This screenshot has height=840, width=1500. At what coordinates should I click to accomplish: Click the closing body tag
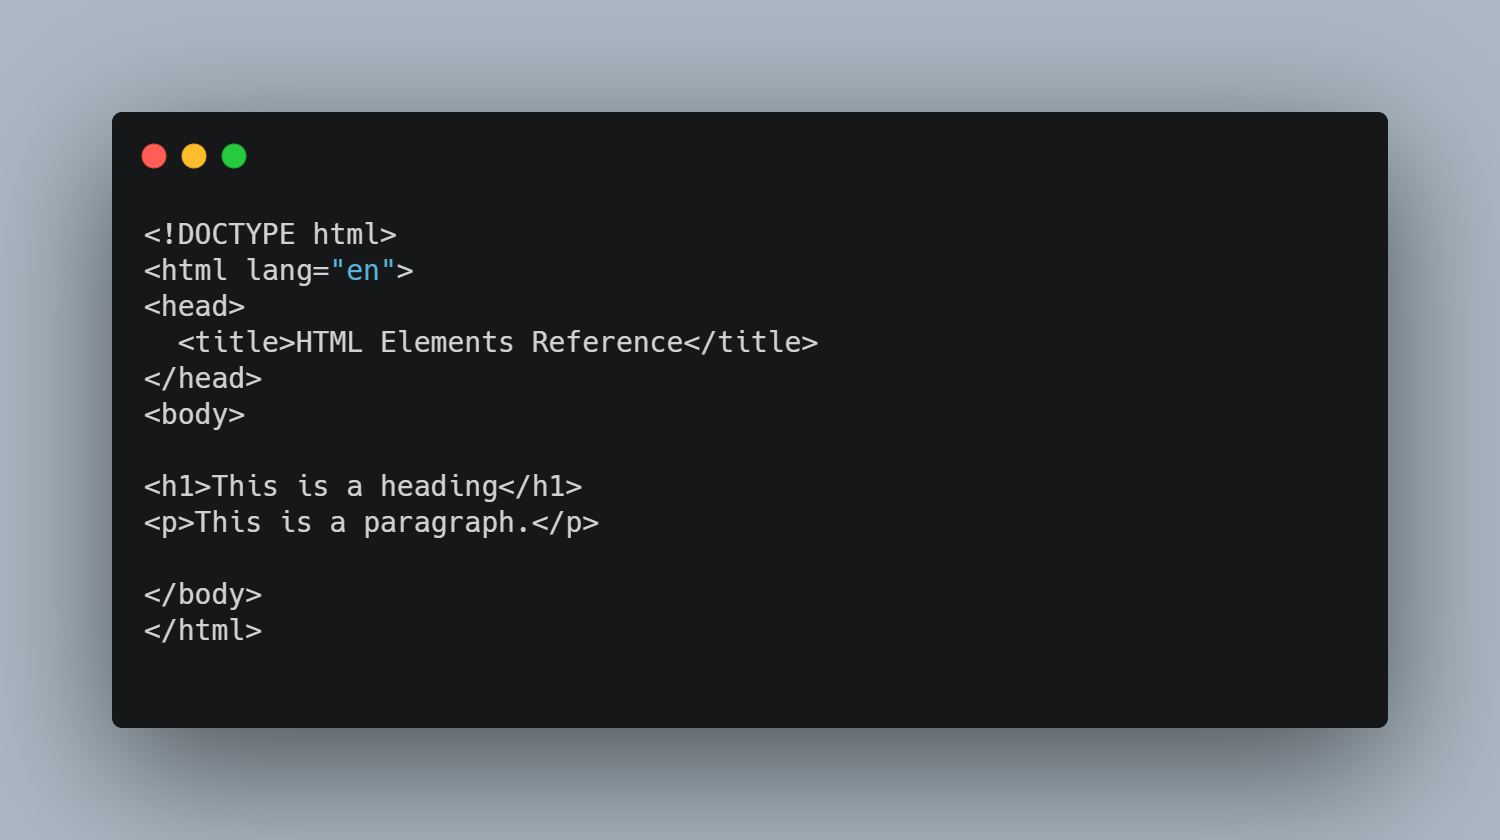point(203,594)
